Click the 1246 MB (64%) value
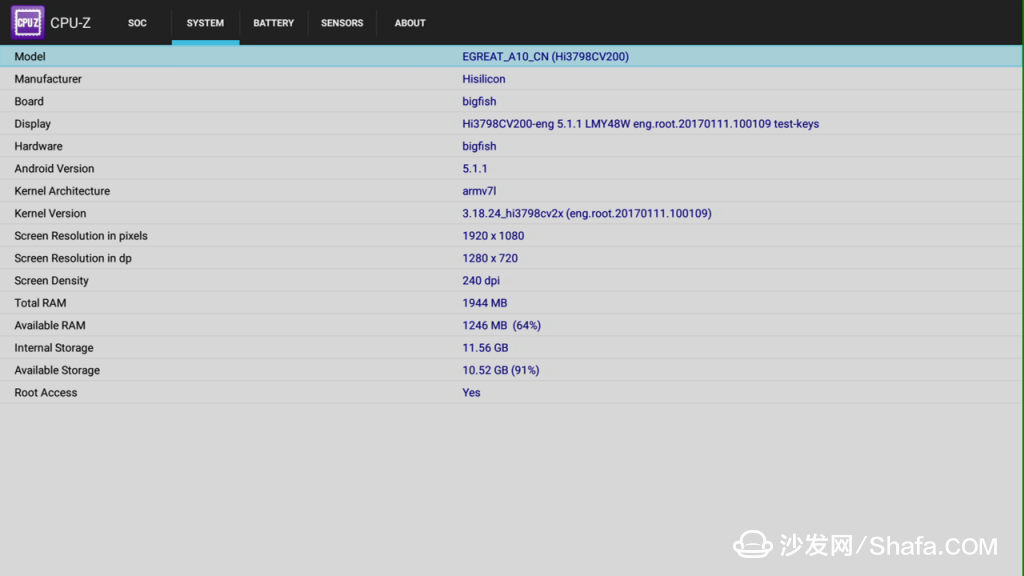The width and height of the screenshot is (1024, 576). point(502,325)
